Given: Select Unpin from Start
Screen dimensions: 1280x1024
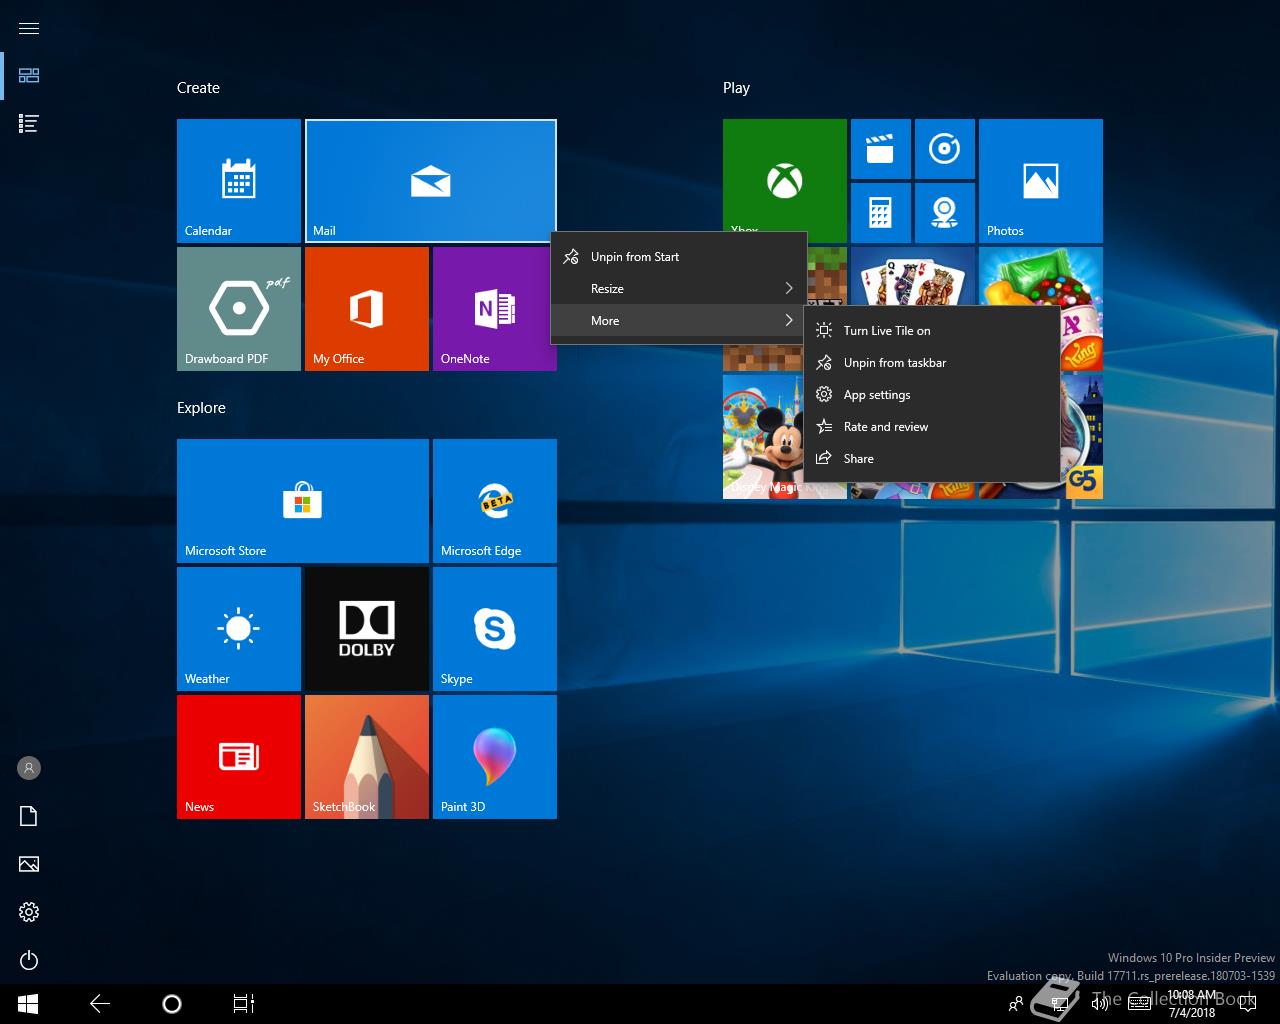Looking at the screenshot, I should click(x=679, y=257).
